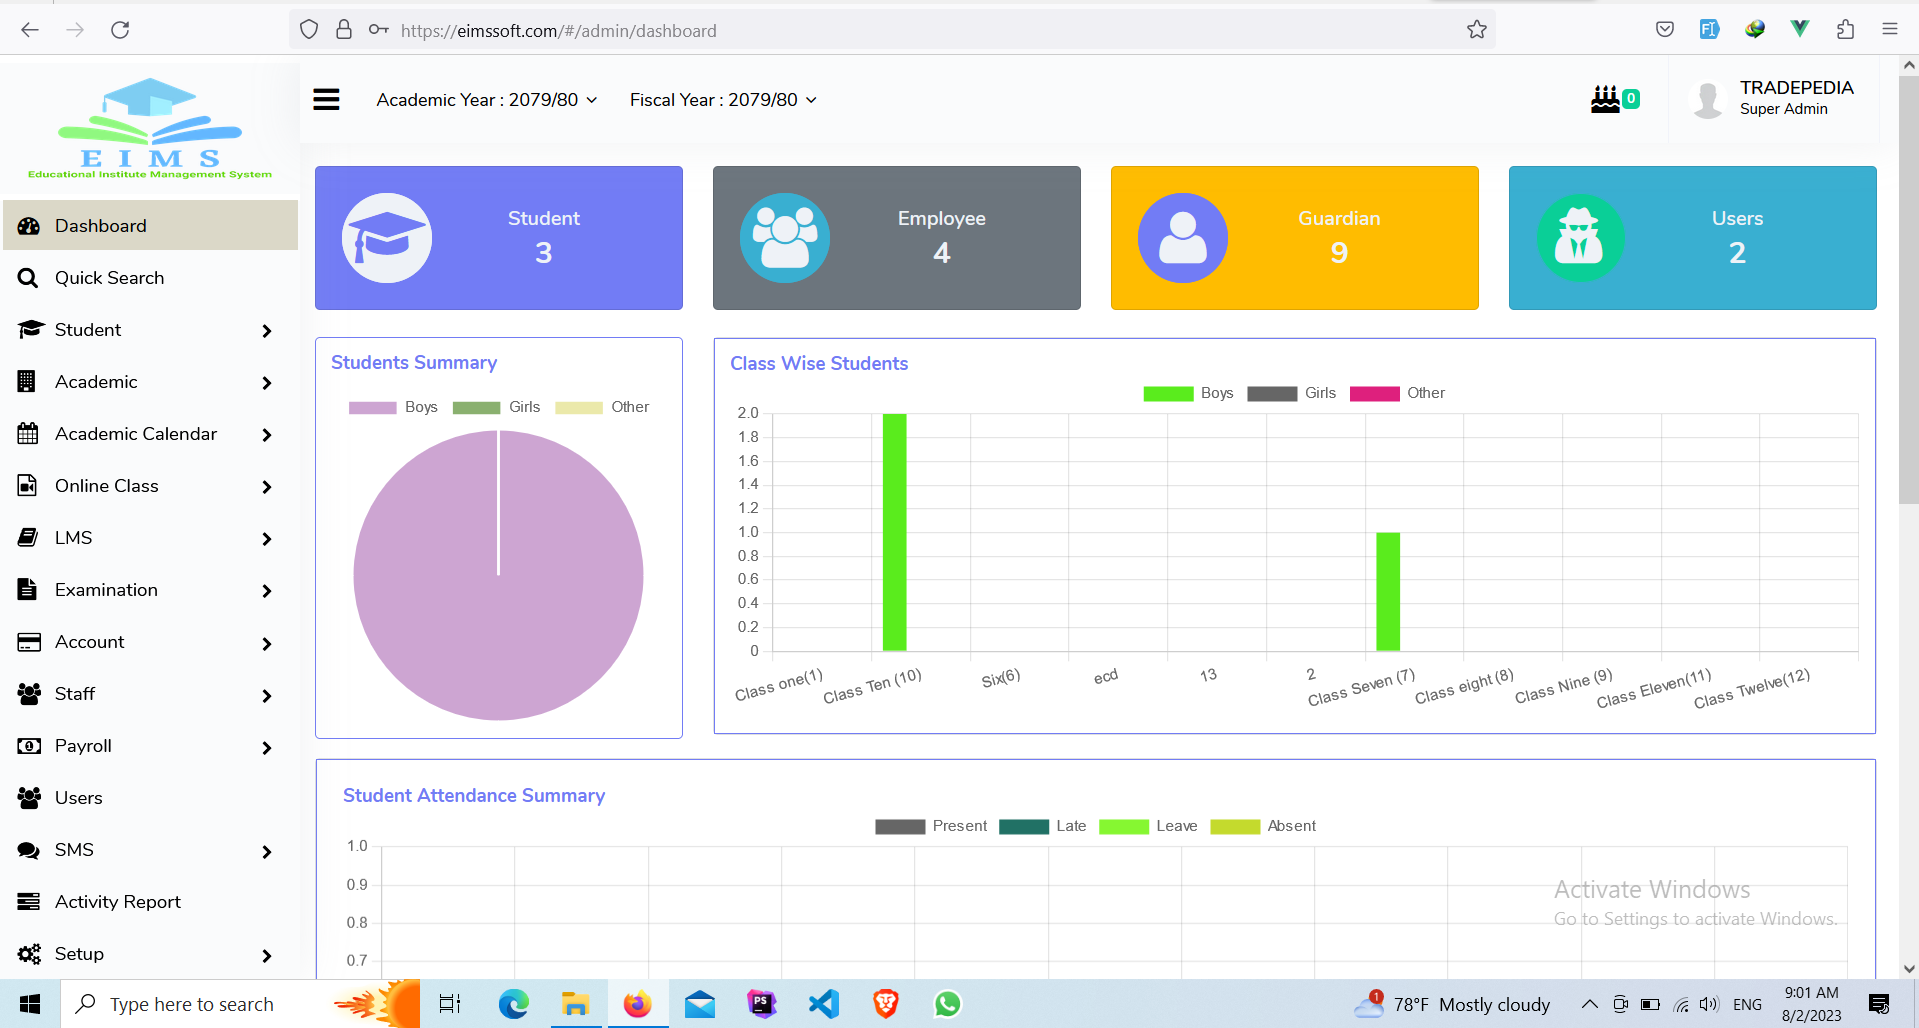Image resolution: width=1919 pixels, height=1028 pixels.
Task: Click the TRADEPEDIA Super Admin profile
Action: click(x=1774, y=99)
